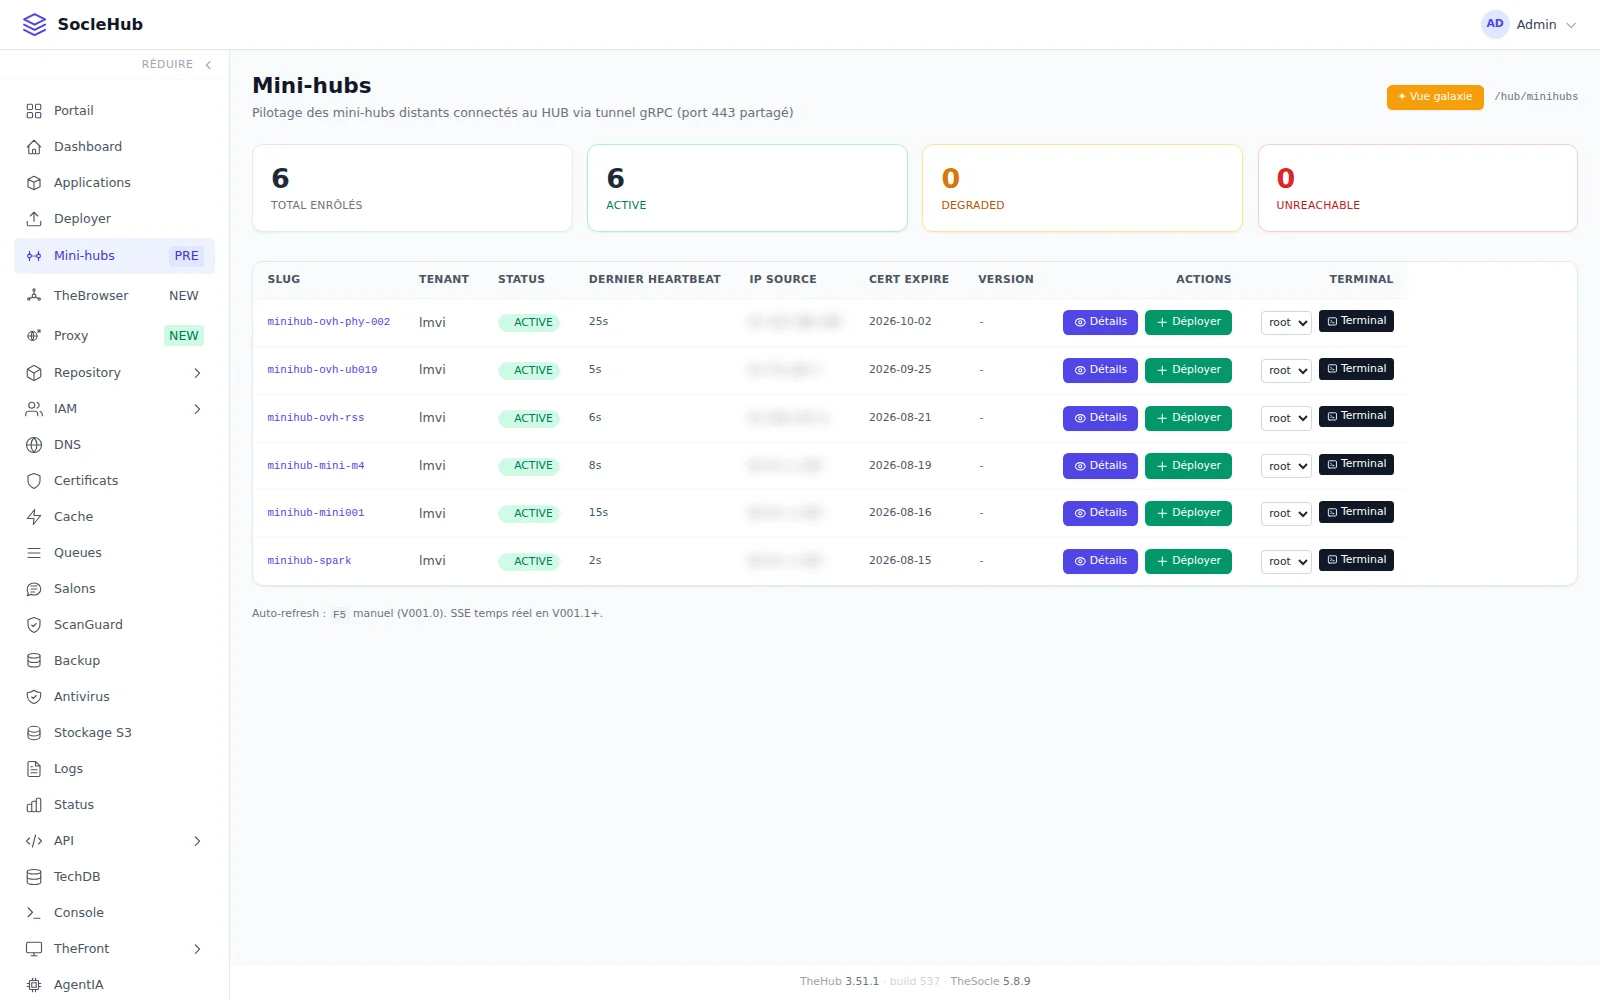This screenshot has height=1000, width=1600.
Task: Open user dropdown for minihub-ovh-ub019
Action: coord(1286,371)
